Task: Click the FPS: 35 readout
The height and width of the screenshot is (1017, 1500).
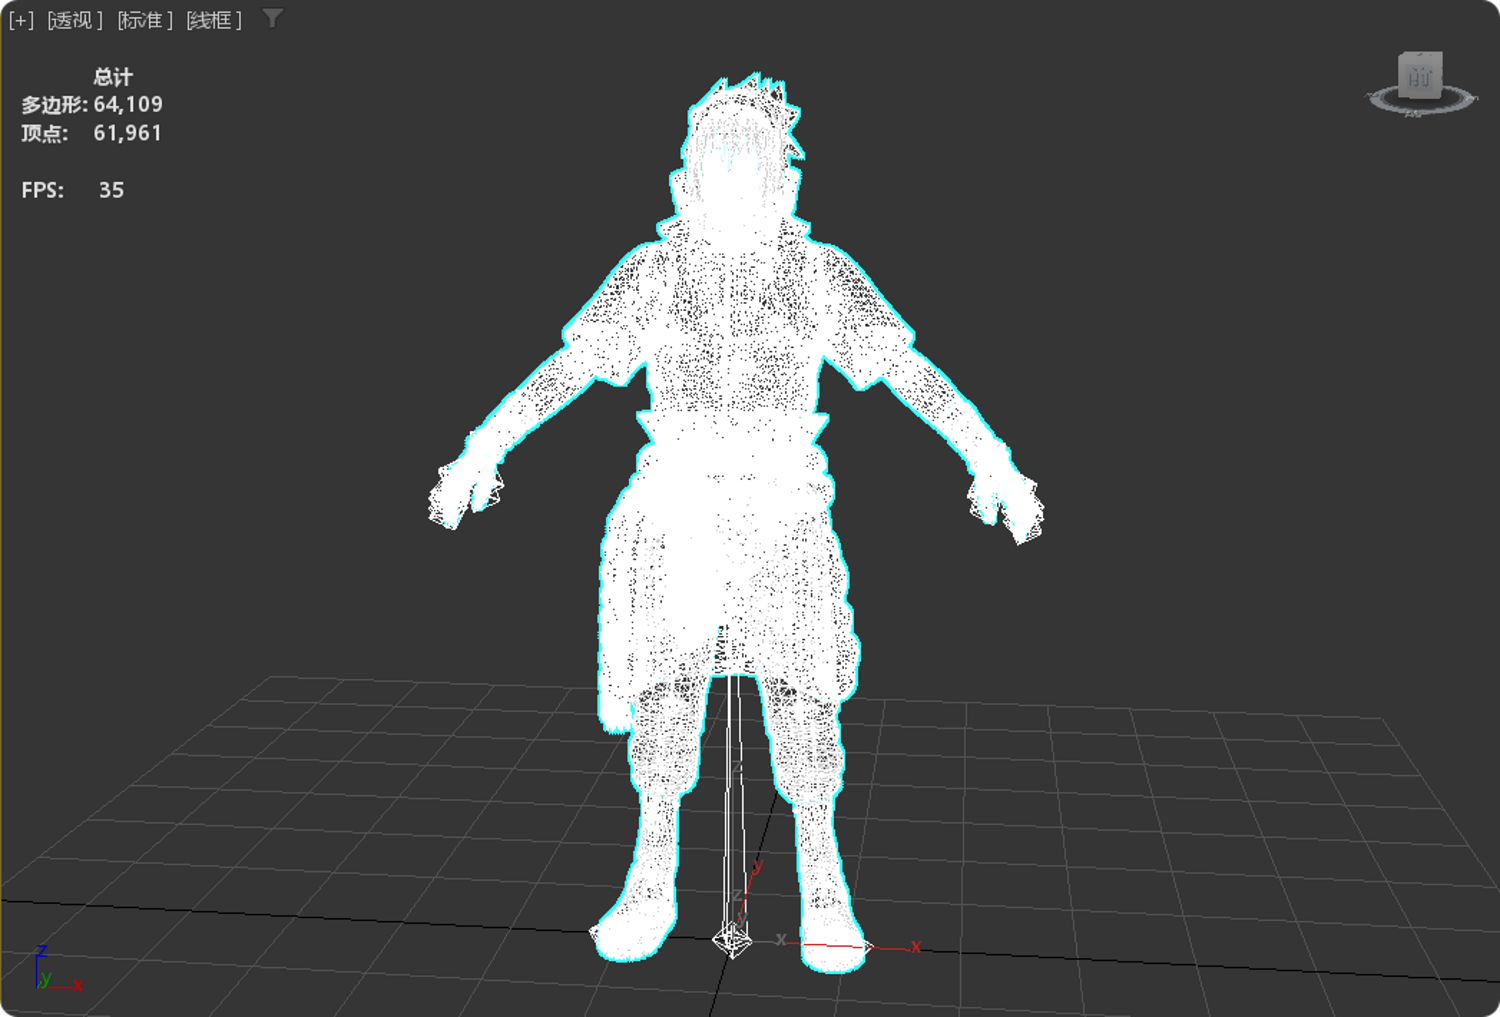Action: tap(73, 190)
